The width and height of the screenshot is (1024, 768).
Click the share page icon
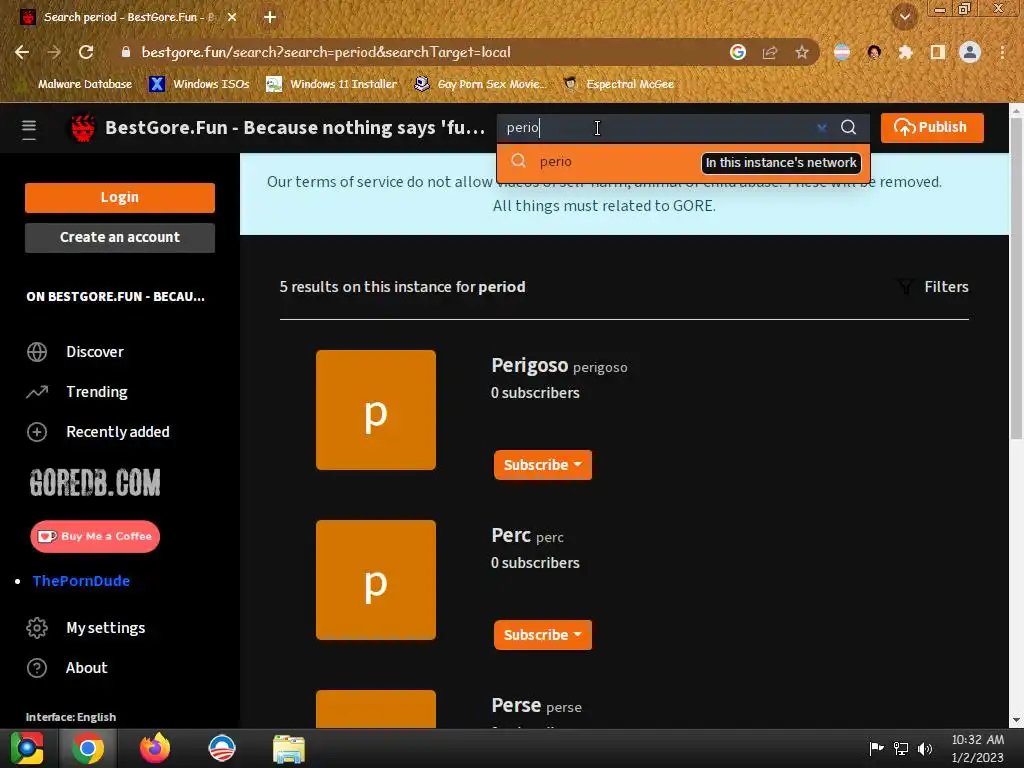point(770,52)
